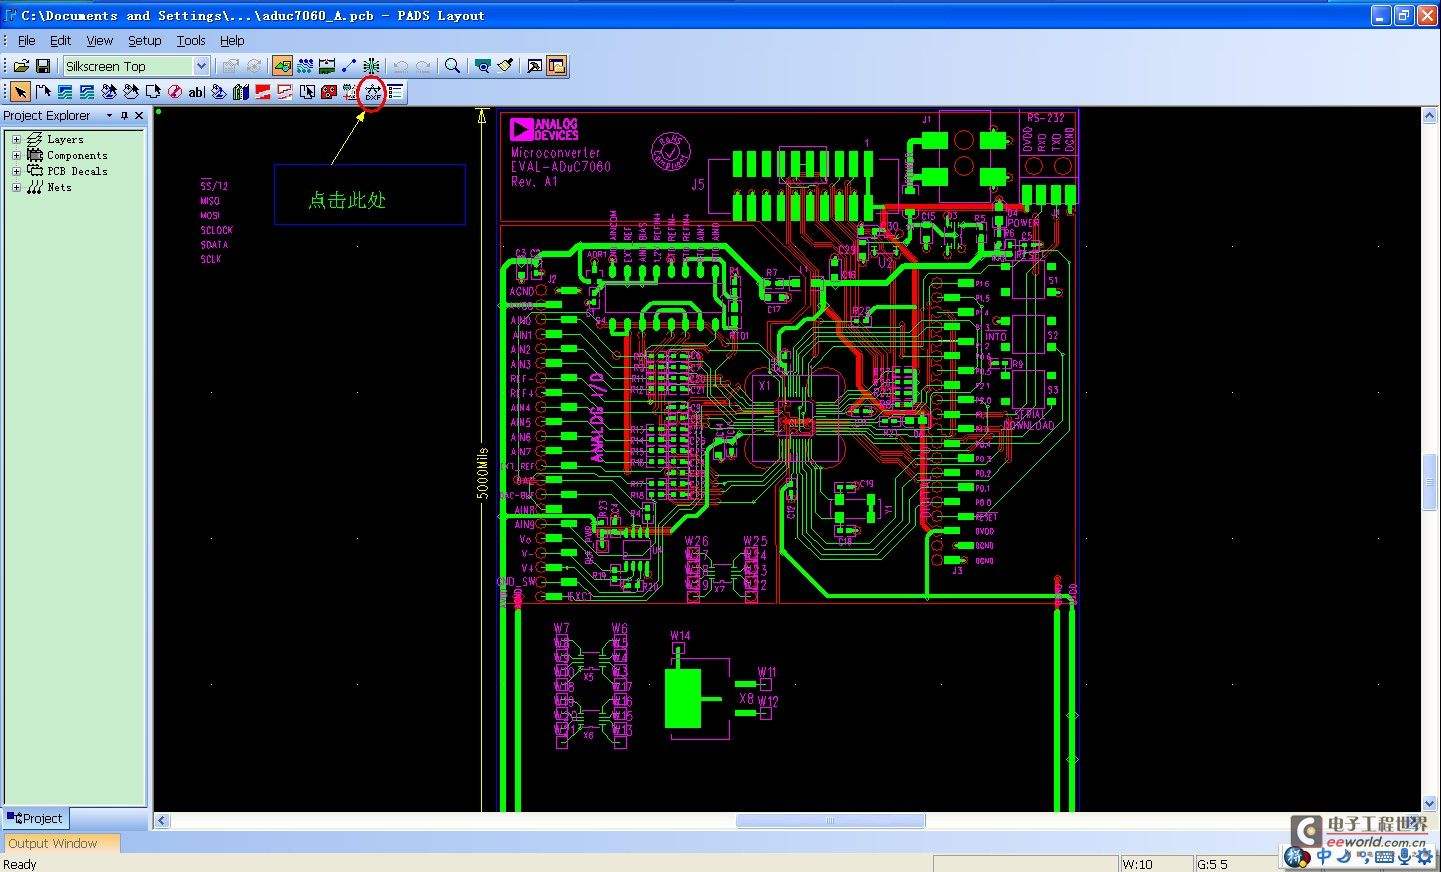Open the Properties toolbar button
This screenshot has height=872, width=1441.
pos(230,66)
